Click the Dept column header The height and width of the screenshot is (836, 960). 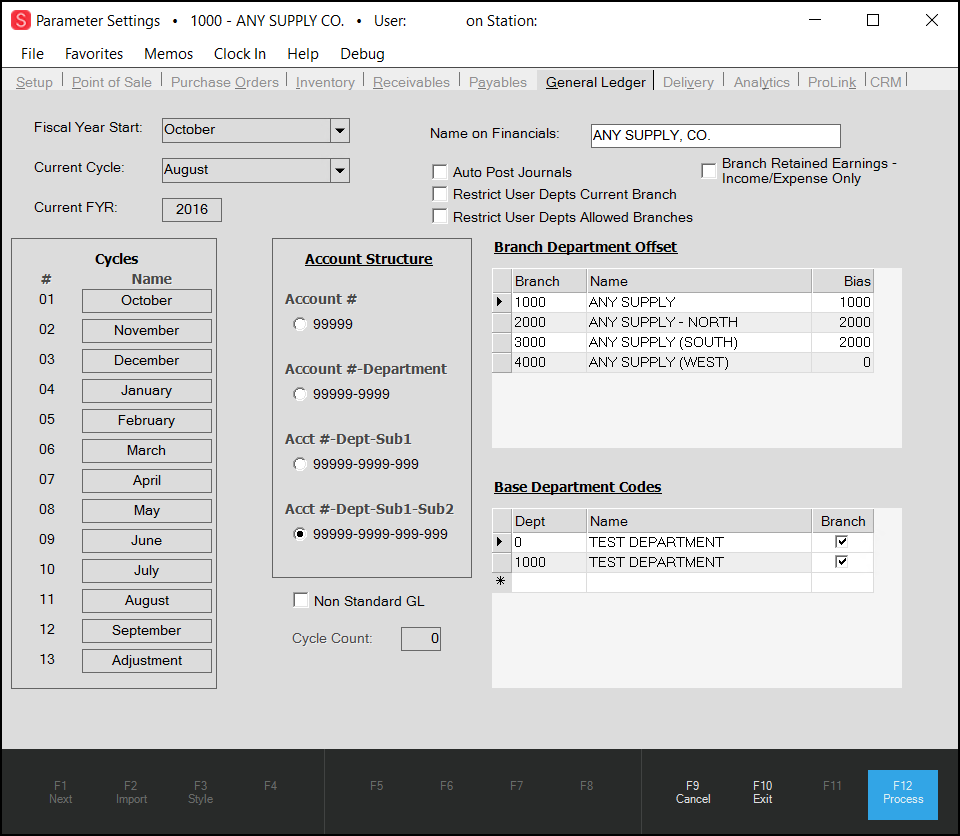click(x=549, y=521)
